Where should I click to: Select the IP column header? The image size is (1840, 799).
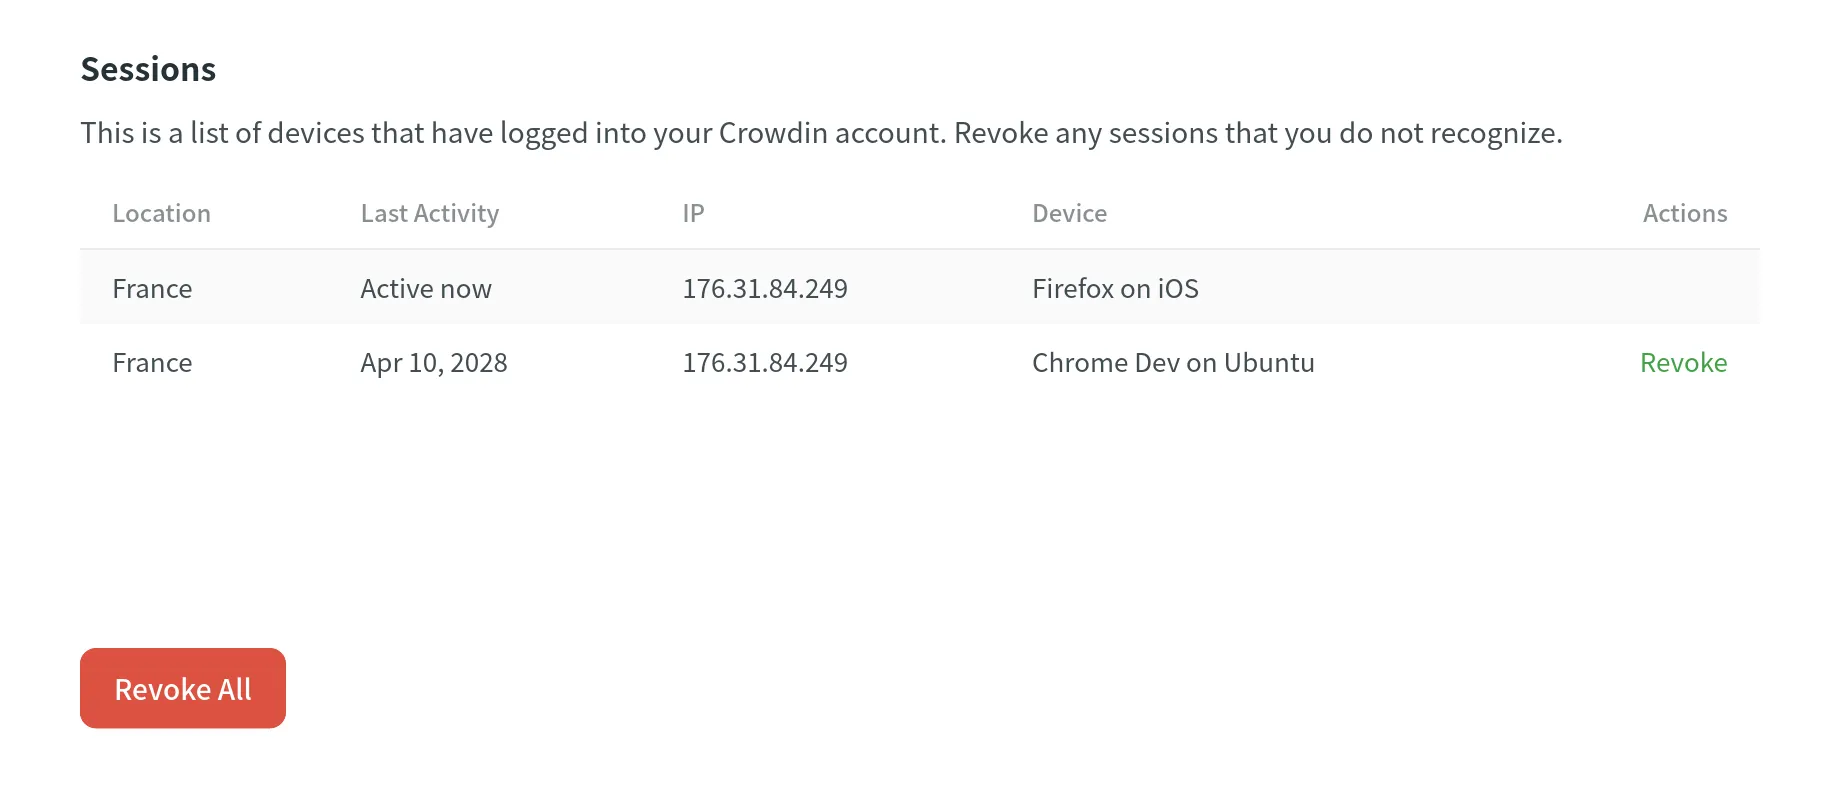tap(693, 214)
